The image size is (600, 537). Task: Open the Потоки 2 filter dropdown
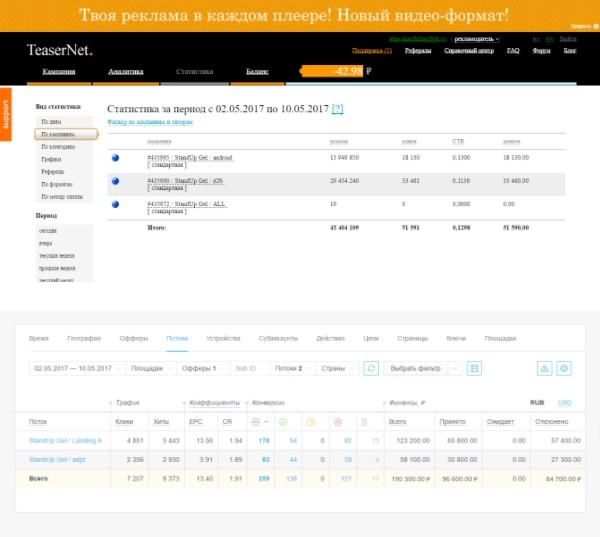coord(293,368)
